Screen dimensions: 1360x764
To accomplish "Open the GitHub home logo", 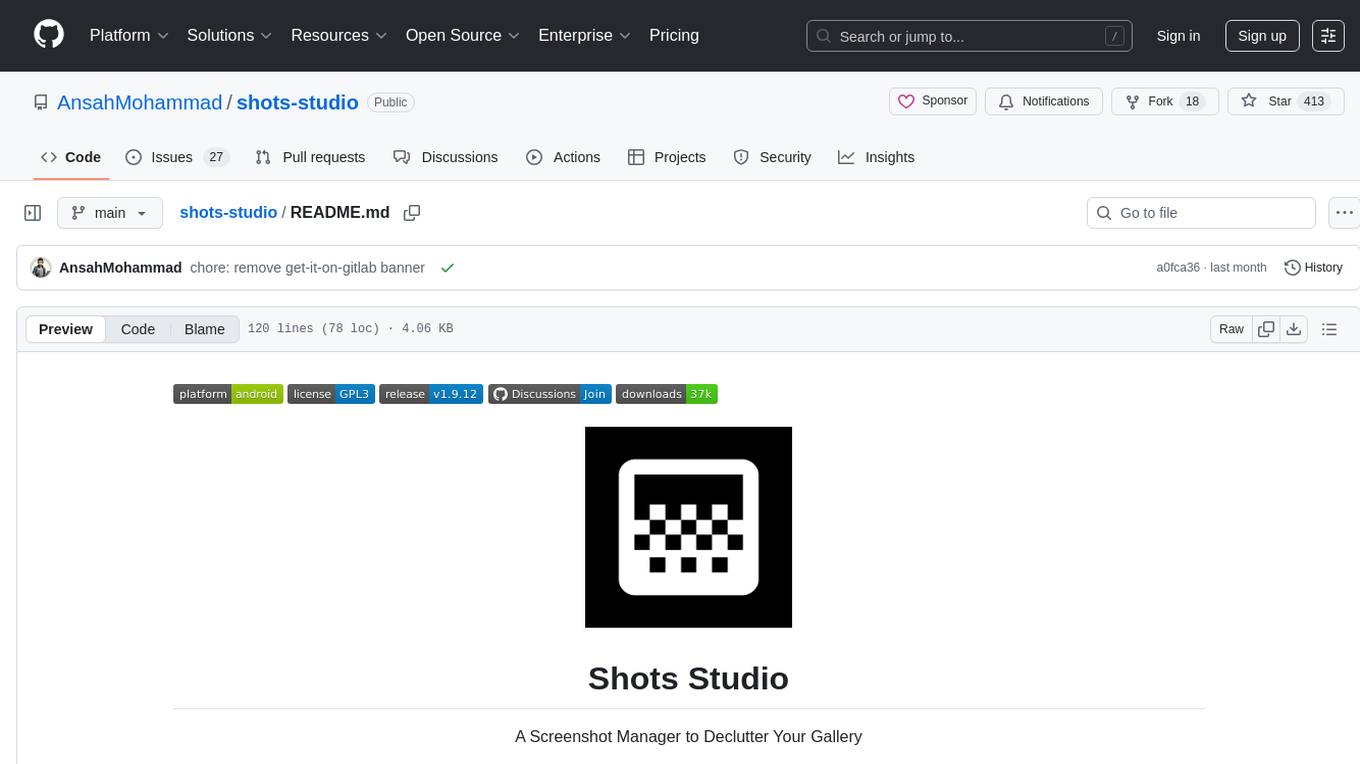I will click(49, 35).
